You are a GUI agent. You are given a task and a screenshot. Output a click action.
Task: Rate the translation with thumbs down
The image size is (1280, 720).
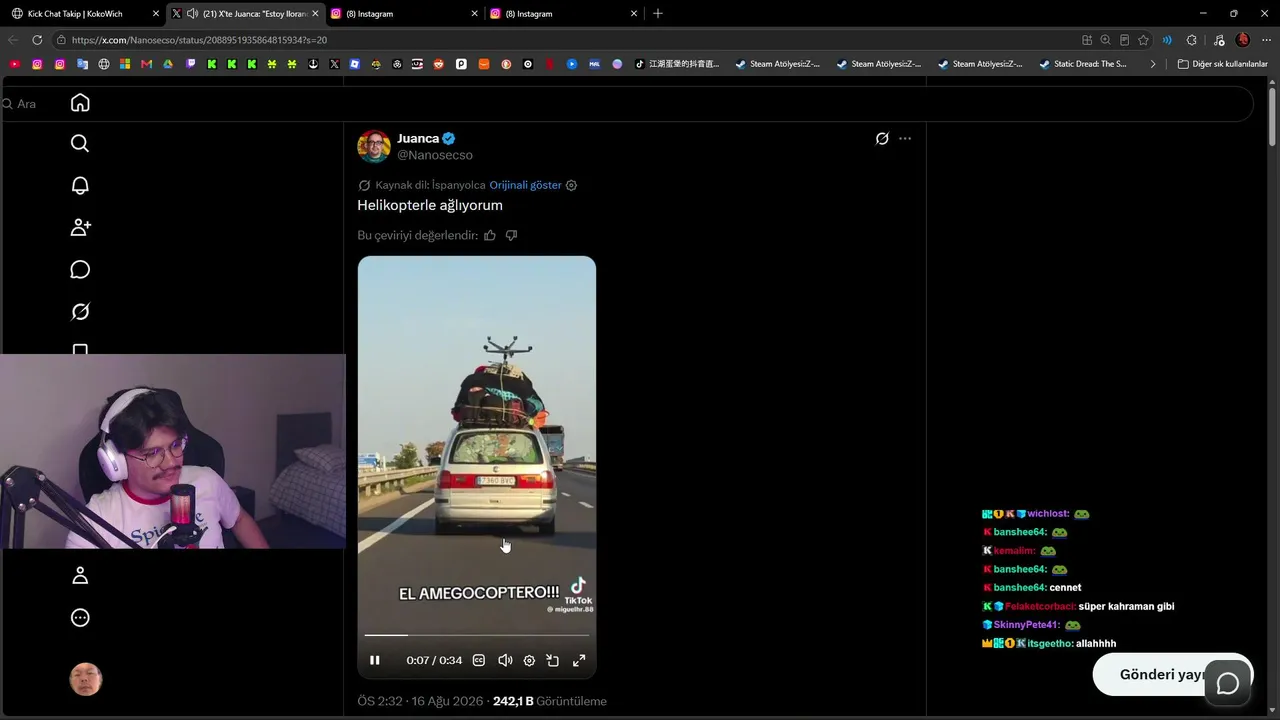511,235
